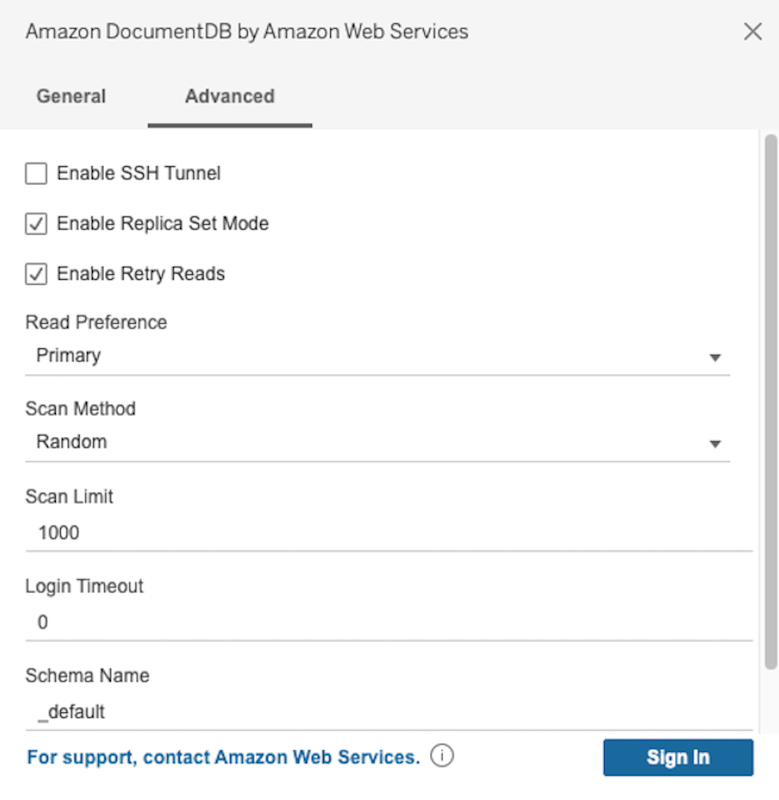Select the Advanced tab
Image resolution: width=779 pixels, height=800 pixels.
click(229, 96)
